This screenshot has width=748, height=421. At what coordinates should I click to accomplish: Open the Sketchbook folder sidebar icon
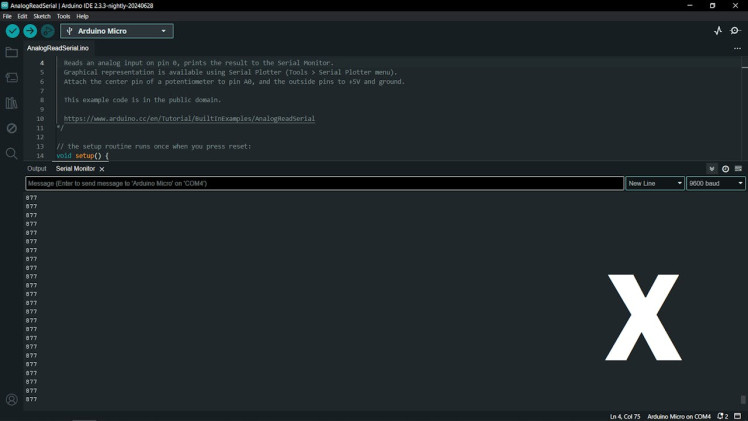[11, 52]
